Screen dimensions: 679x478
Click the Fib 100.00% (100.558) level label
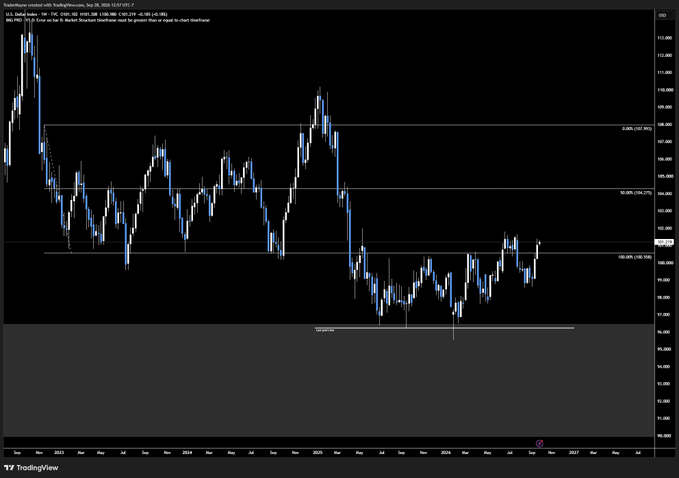[635, 257]
